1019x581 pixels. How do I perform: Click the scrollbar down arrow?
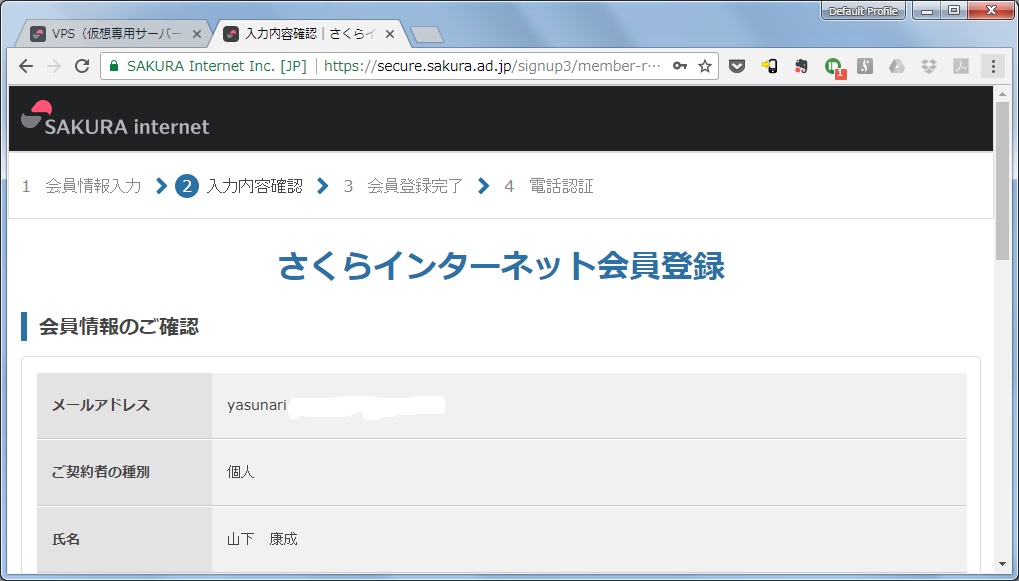[1002, 564]
